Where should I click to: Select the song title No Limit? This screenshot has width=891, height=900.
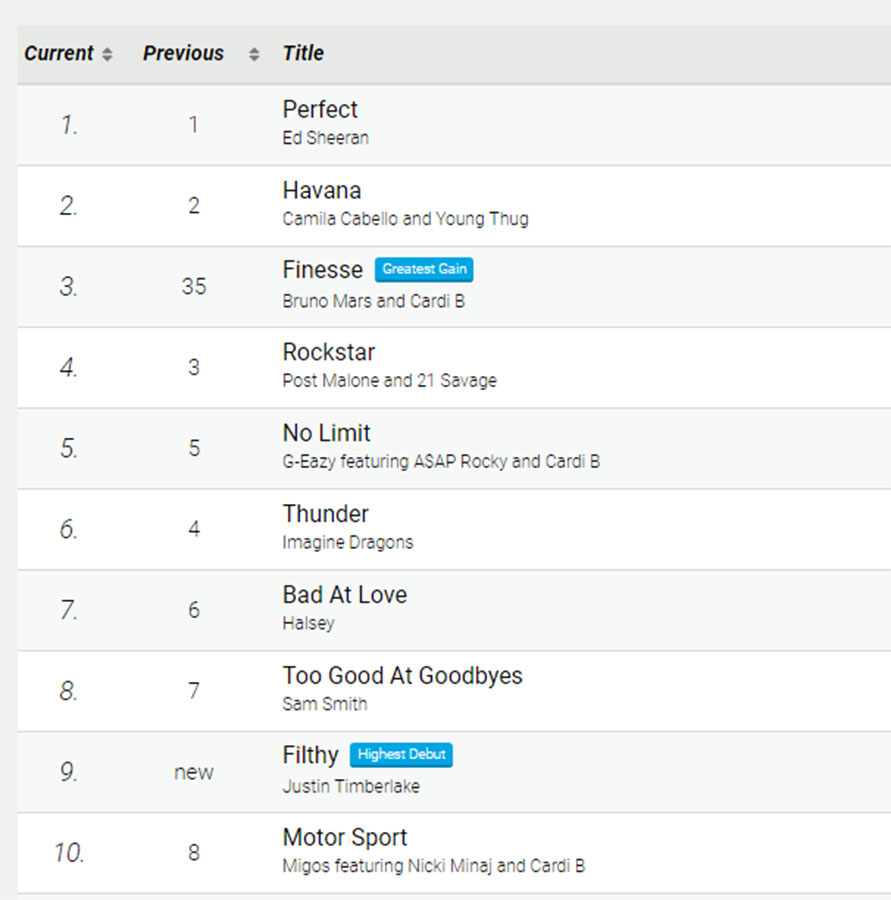[x=326, y=433]
